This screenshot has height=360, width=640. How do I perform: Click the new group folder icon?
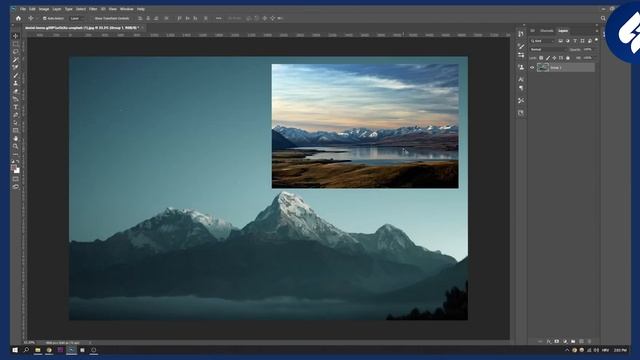point(573,341)
